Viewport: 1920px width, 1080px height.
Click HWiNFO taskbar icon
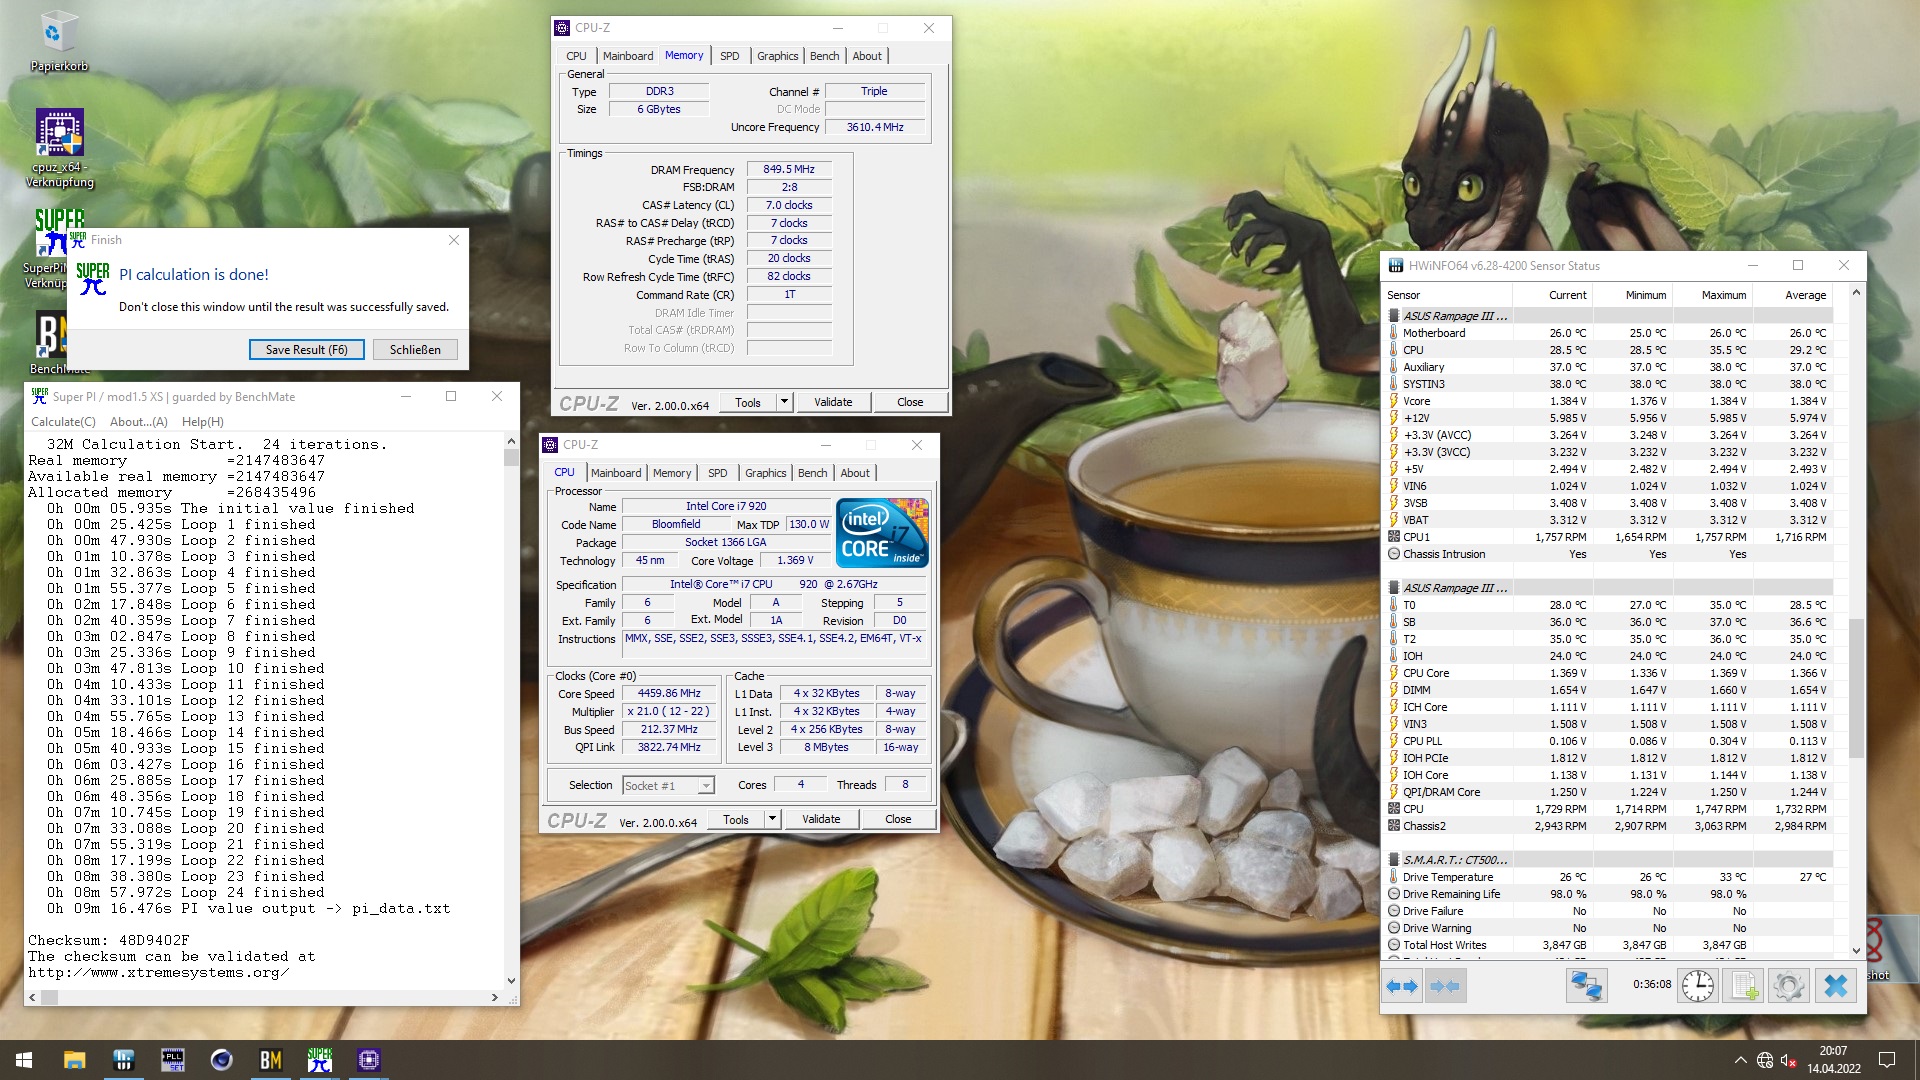(123, 1060)
